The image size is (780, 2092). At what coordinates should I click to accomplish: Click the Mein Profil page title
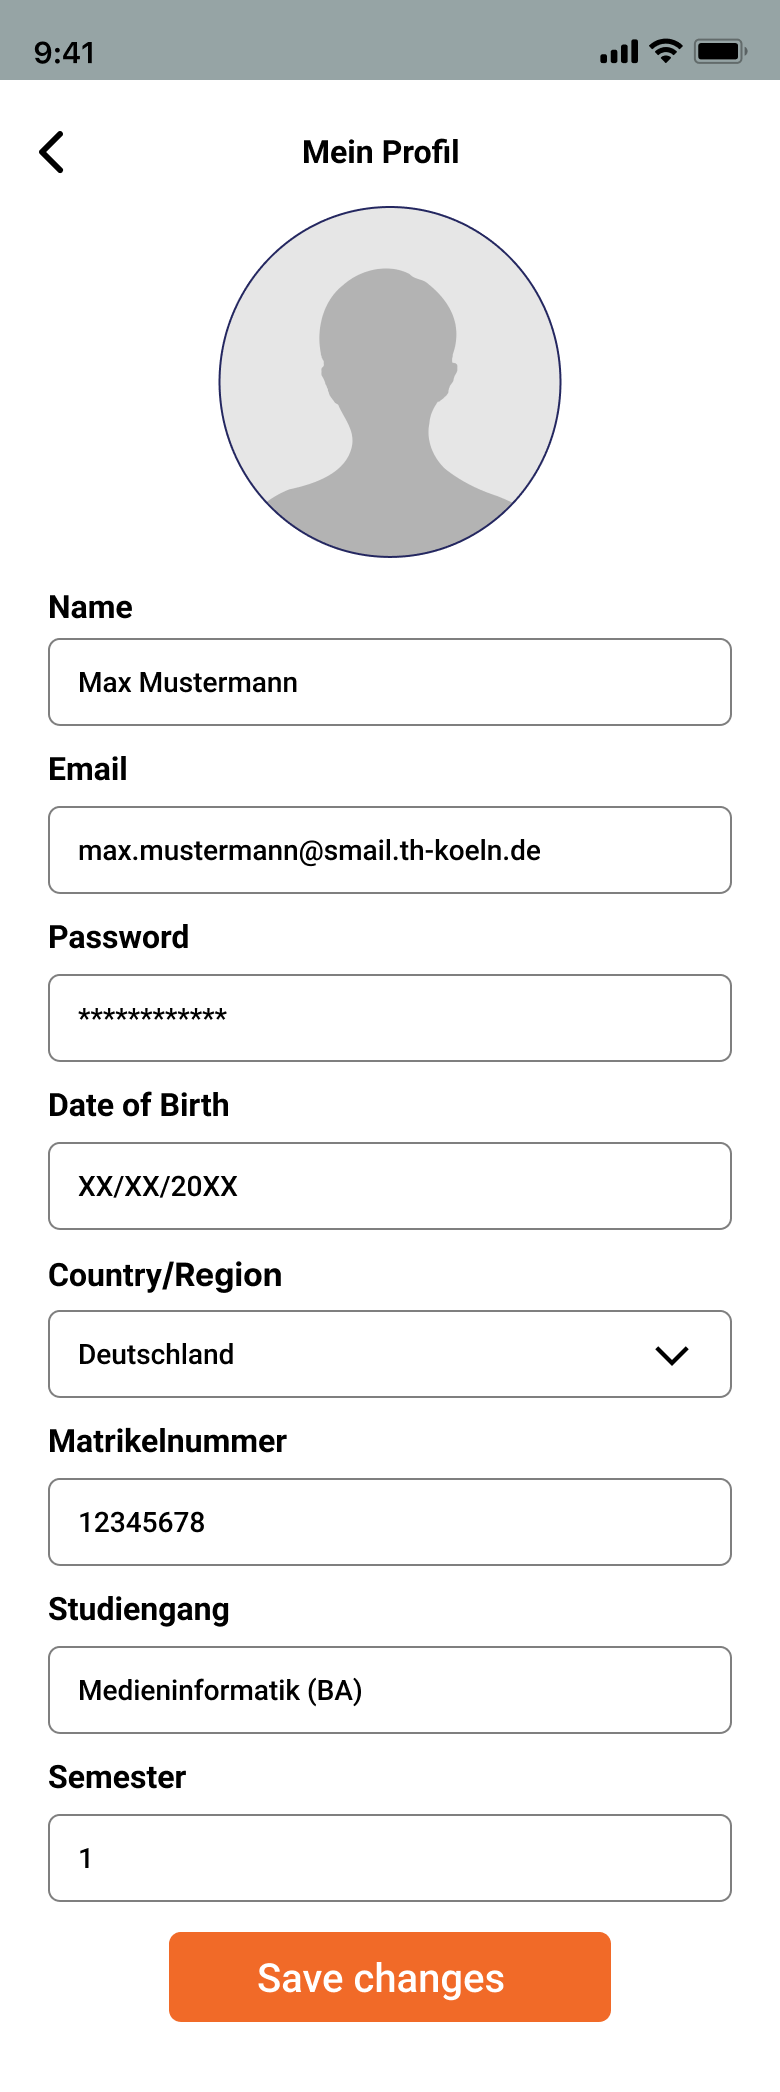point(381,152)
